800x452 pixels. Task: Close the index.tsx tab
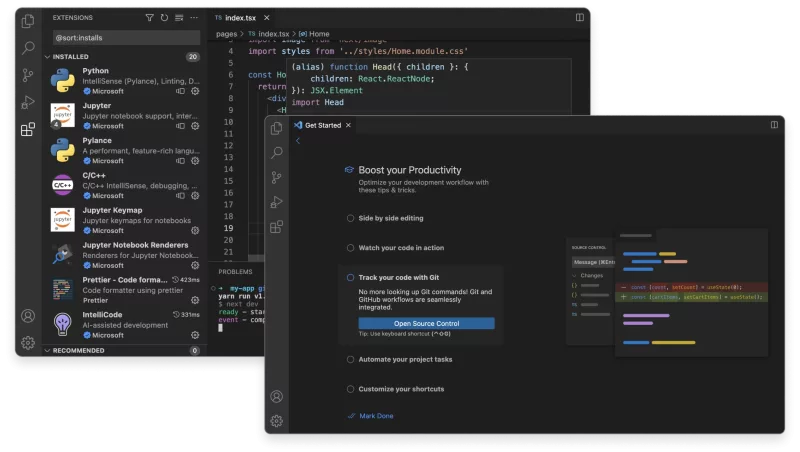266,18
